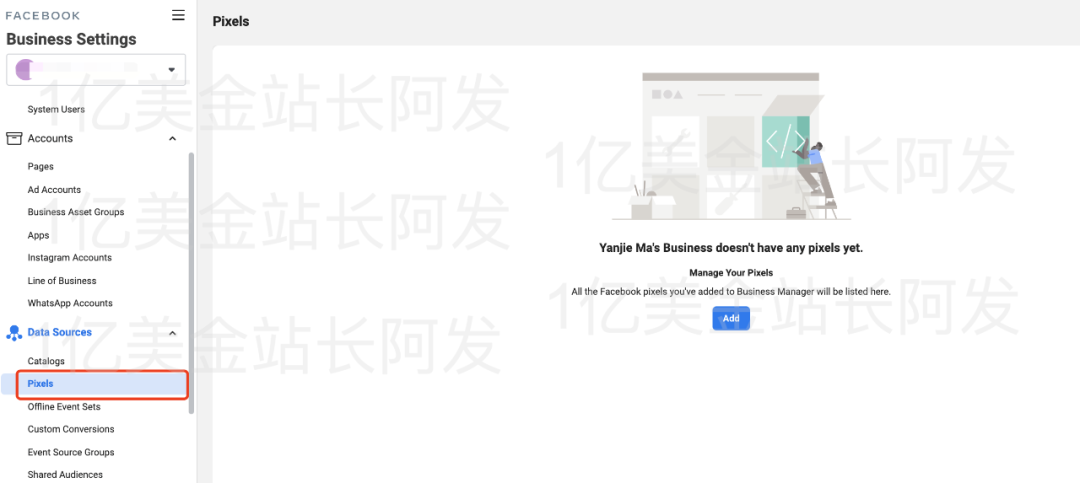The image size is (1080, 483).
Task: Select Business Asset Groups
Action: (x=76, y=212)
